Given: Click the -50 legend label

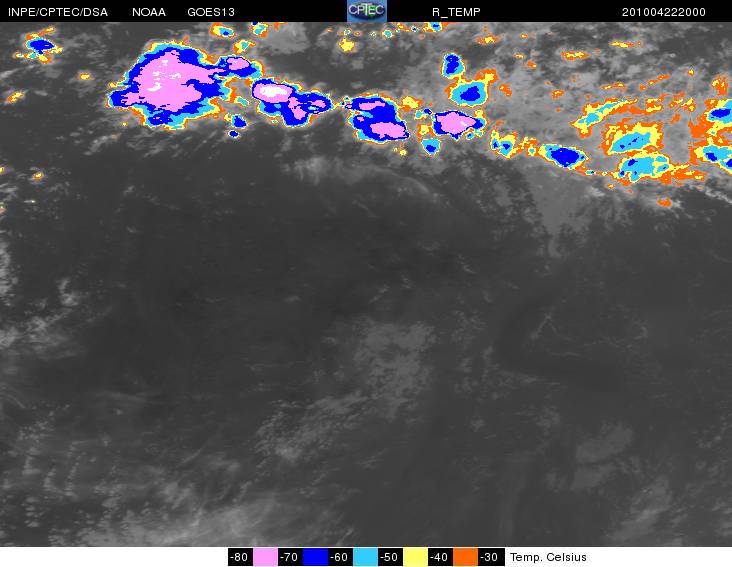Looking at the screenshot, I should click(x=390, y=557).
